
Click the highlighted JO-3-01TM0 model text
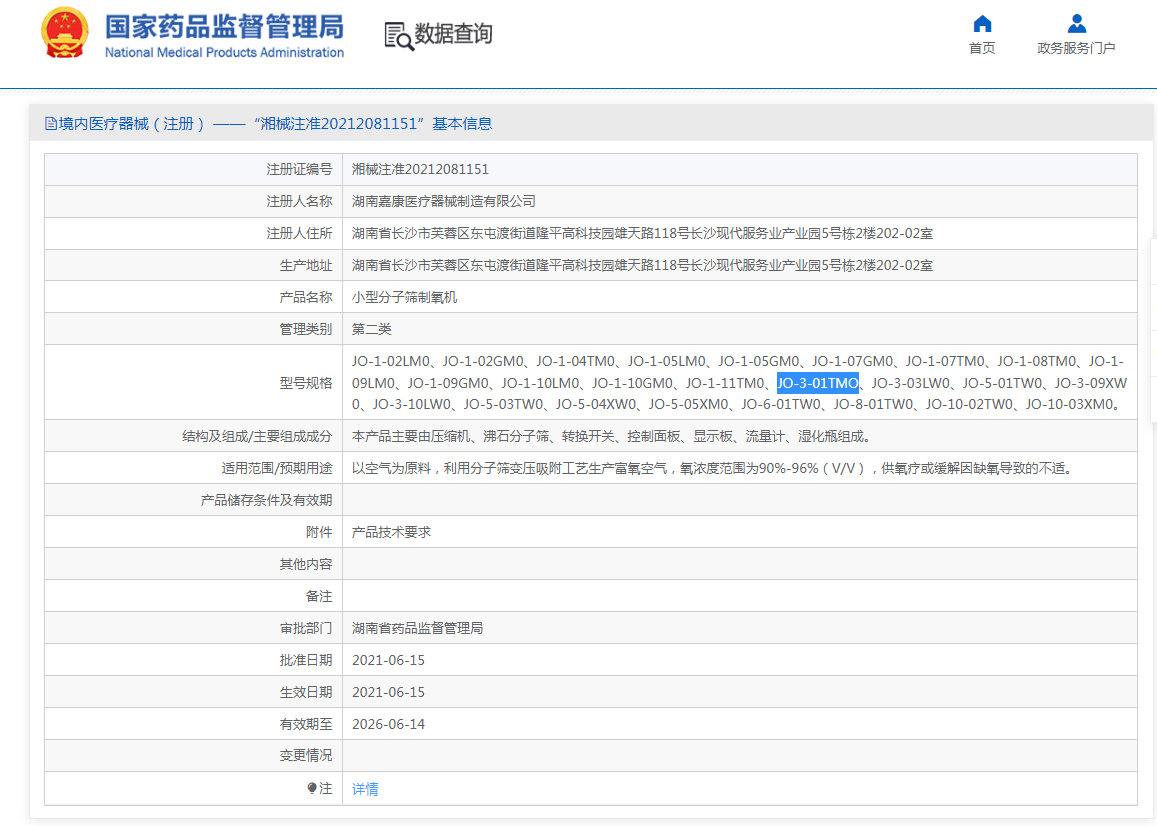pos(818,383)
